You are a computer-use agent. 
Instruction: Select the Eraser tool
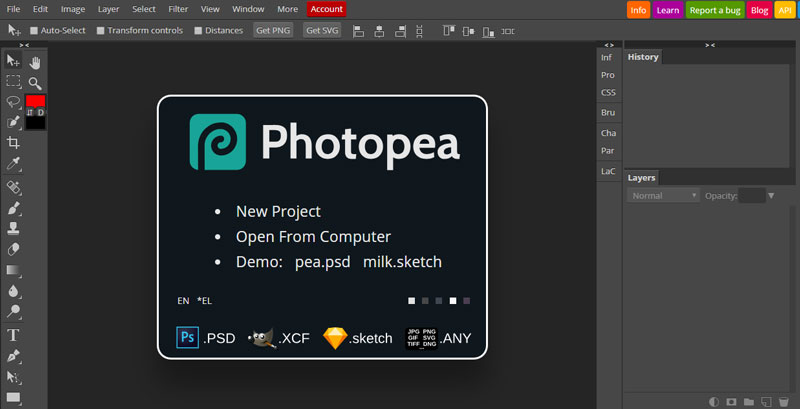coord(13,249)
